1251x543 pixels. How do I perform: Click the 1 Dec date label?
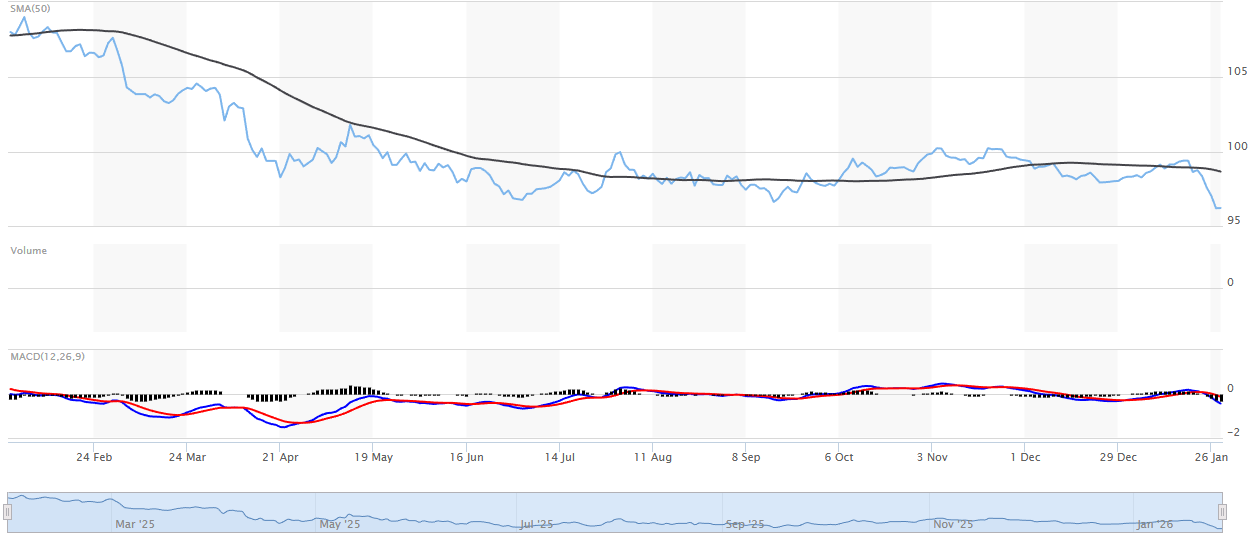click(1025, 457)
